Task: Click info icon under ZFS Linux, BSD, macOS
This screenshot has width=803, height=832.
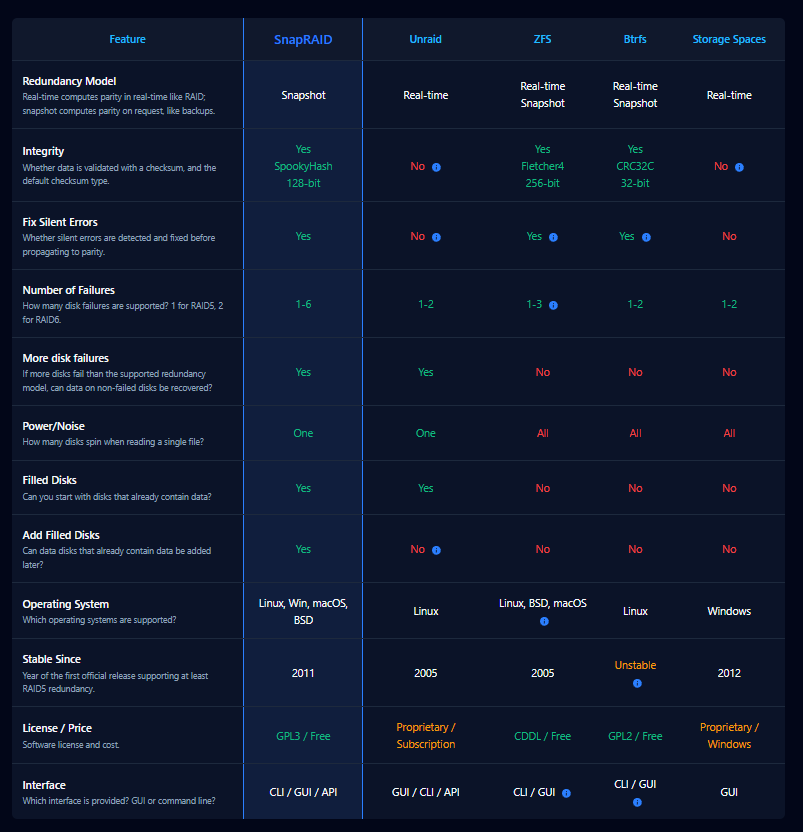Action: pyautogui.click(x=544, y=621)
